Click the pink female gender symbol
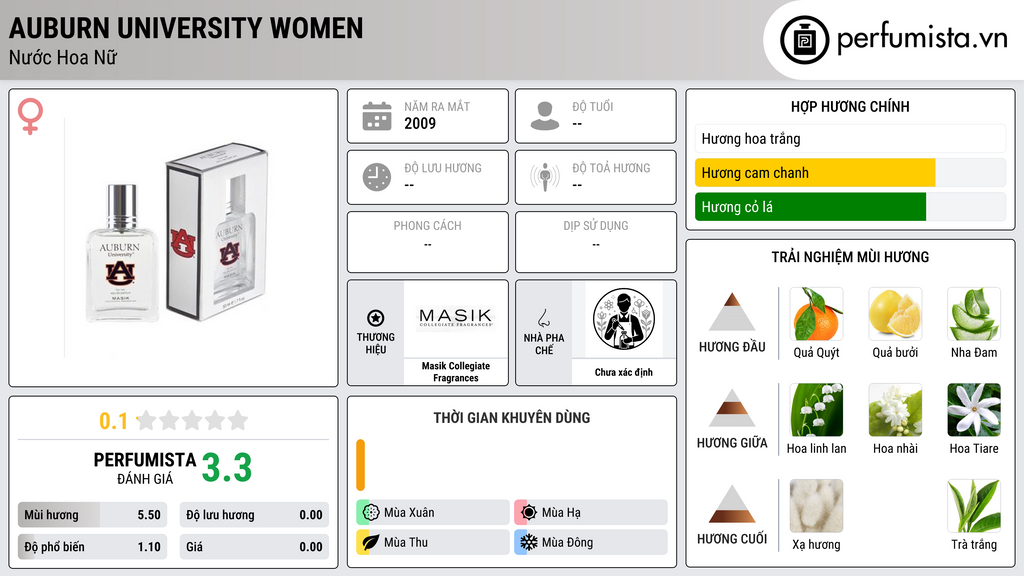1024x576 pixels. pyautogui.click(x=30, y=116)
